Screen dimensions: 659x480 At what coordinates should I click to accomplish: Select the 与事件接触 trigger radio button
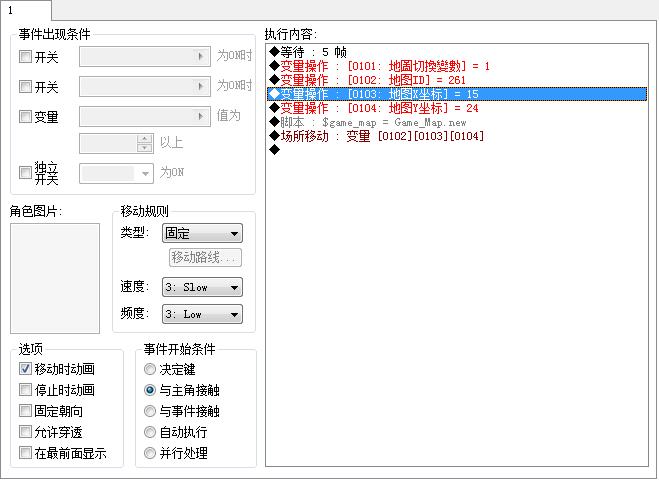pos(150,411)
